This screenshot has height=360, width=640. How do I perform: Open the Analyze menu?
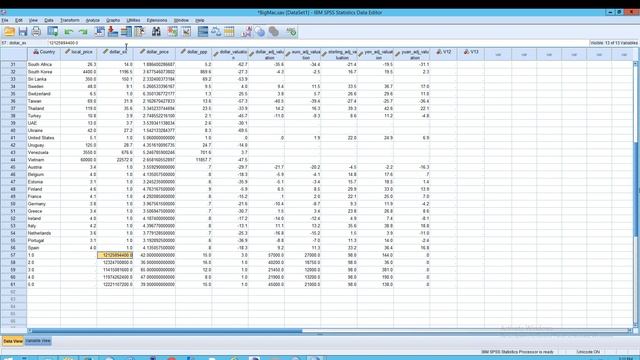click(x=93, y=20)
